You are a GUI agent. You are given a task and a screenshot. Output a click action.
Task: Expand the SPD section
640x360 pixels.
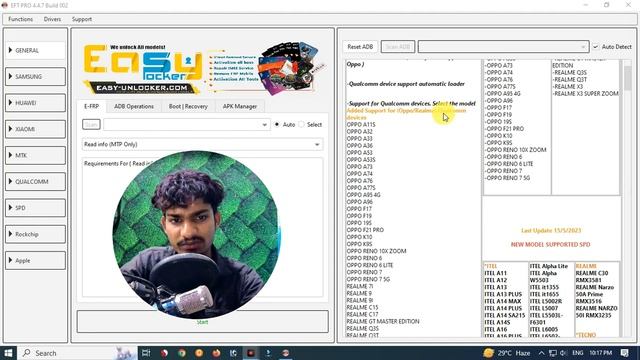point(35,208)
